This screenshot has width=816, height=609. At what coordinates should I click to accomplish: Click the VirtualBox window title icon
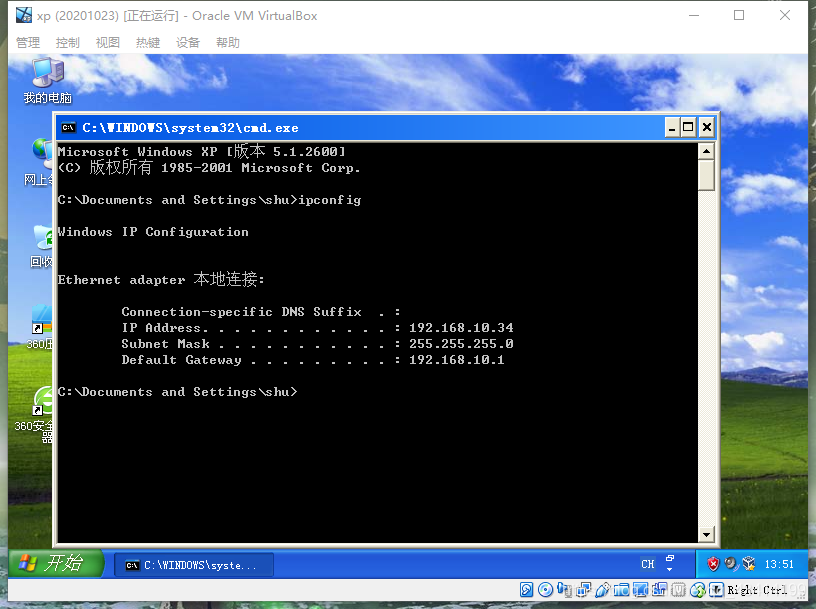(23, 15)
